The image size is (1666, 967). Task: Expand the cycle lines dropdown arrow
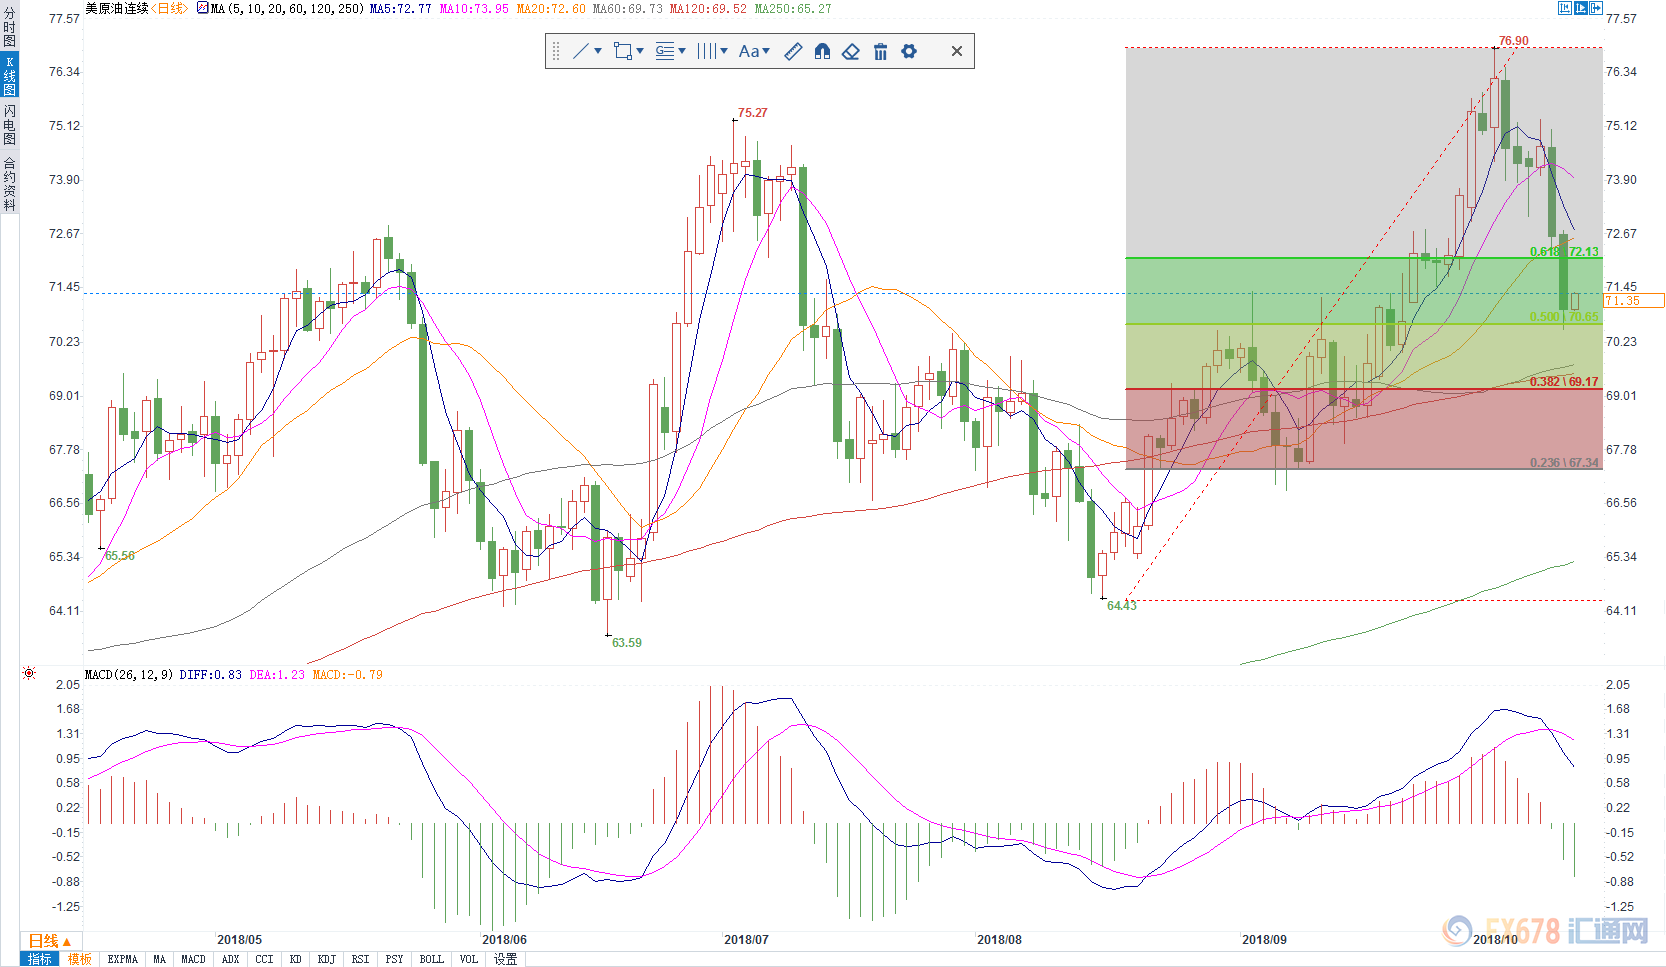(x=724, y=51)
